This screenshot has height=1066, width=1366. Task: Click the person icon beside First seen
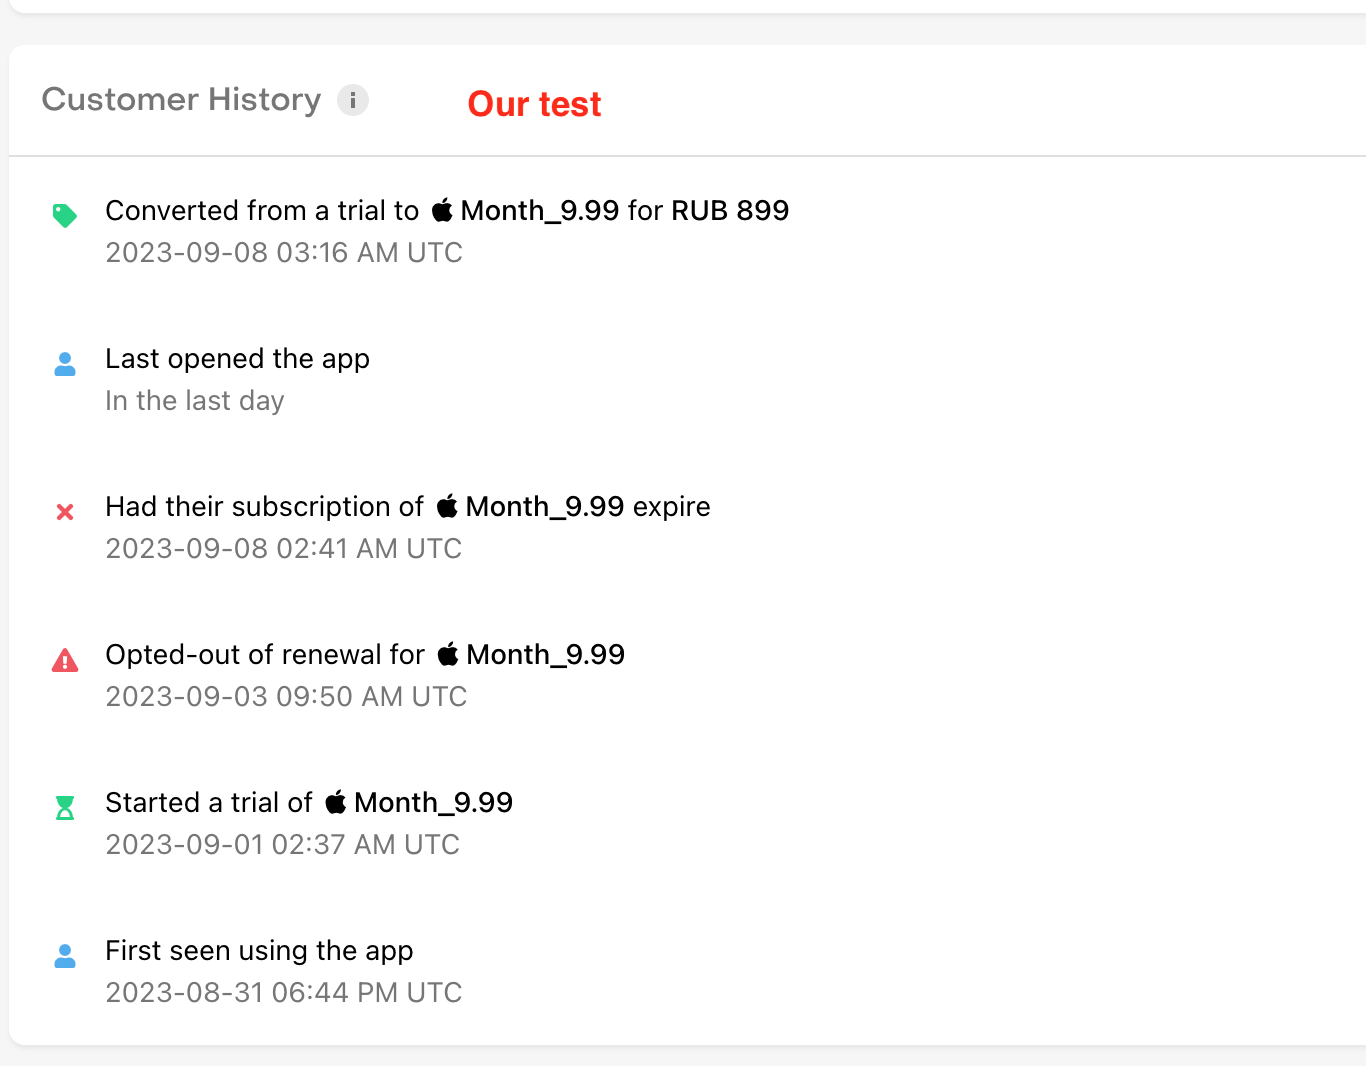click(65, 956)
